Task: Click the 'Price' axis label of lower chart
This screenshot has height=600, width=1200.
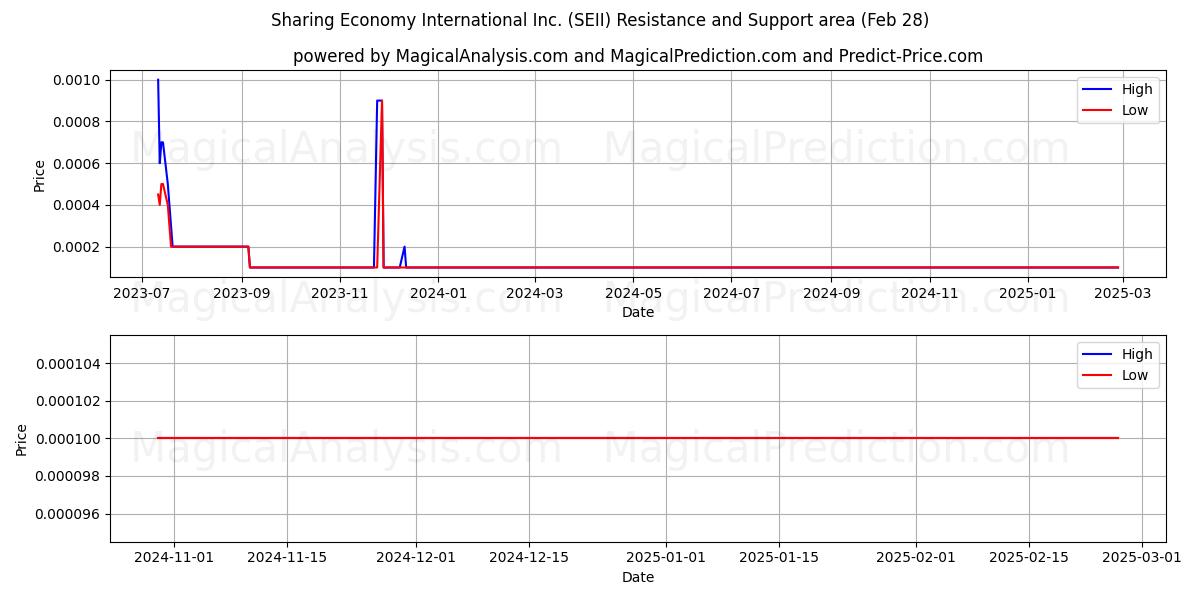Action: (23, 439)
